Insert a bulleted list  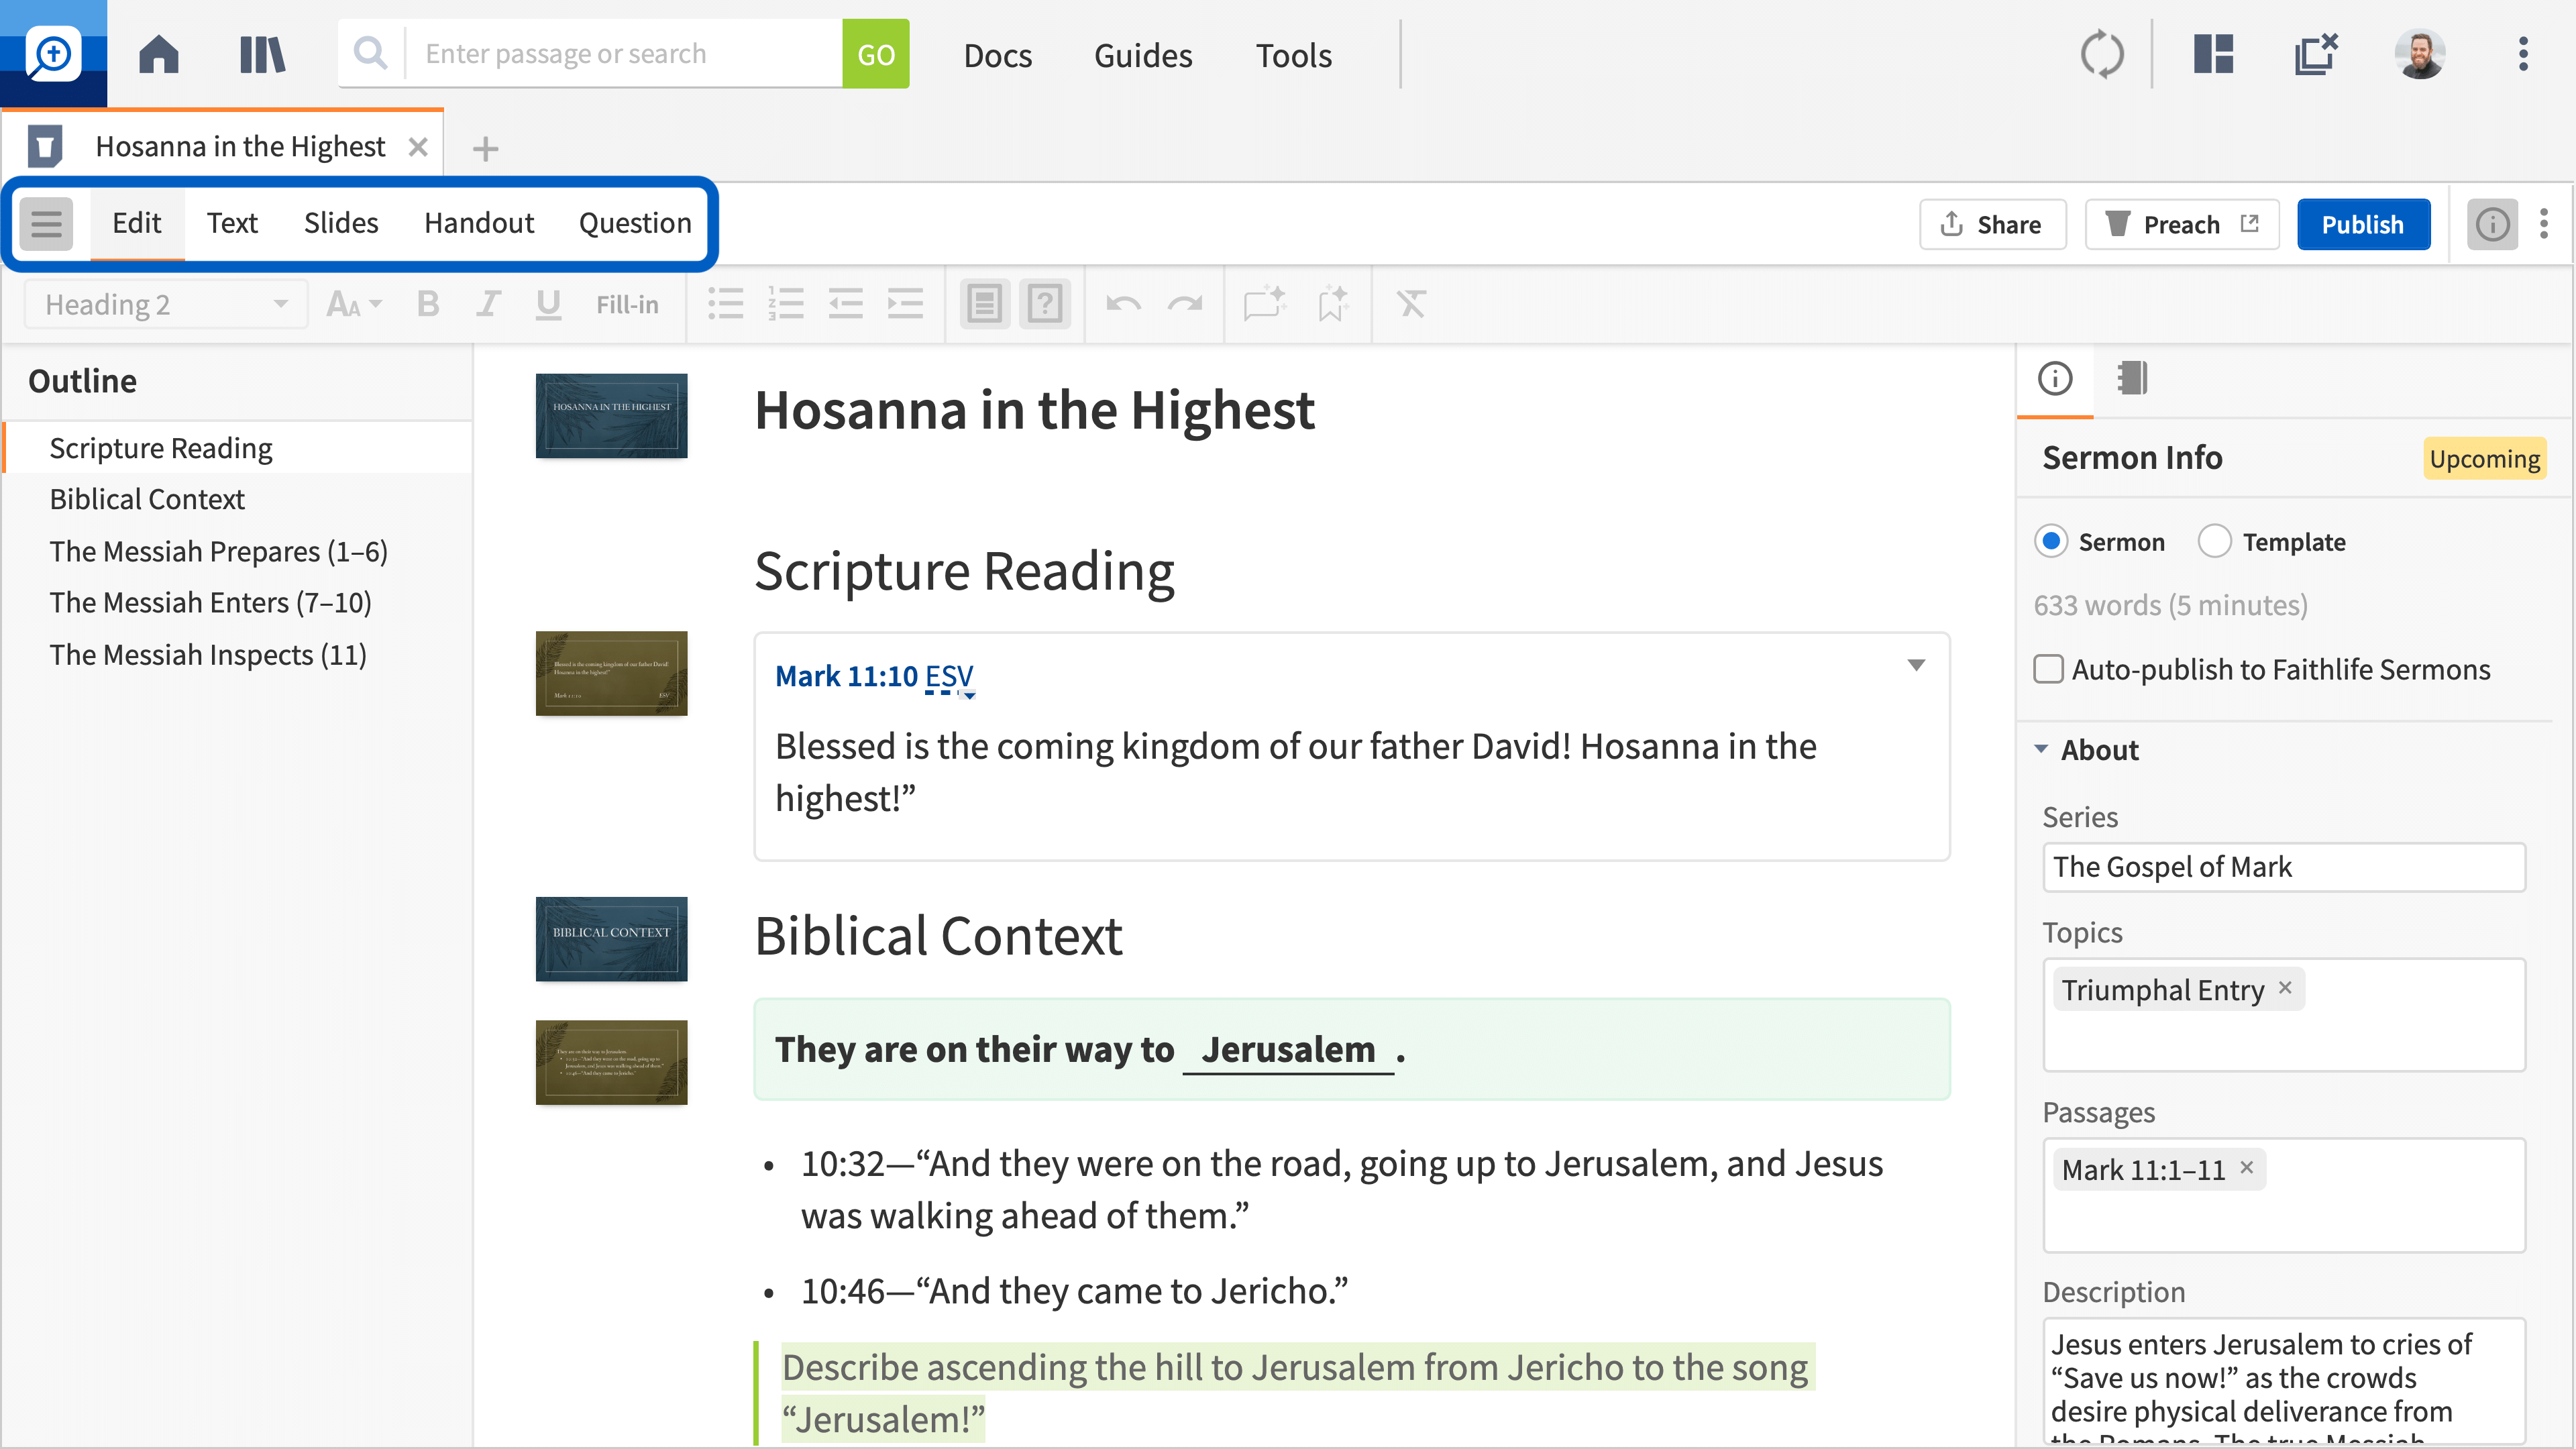point(725,304)
